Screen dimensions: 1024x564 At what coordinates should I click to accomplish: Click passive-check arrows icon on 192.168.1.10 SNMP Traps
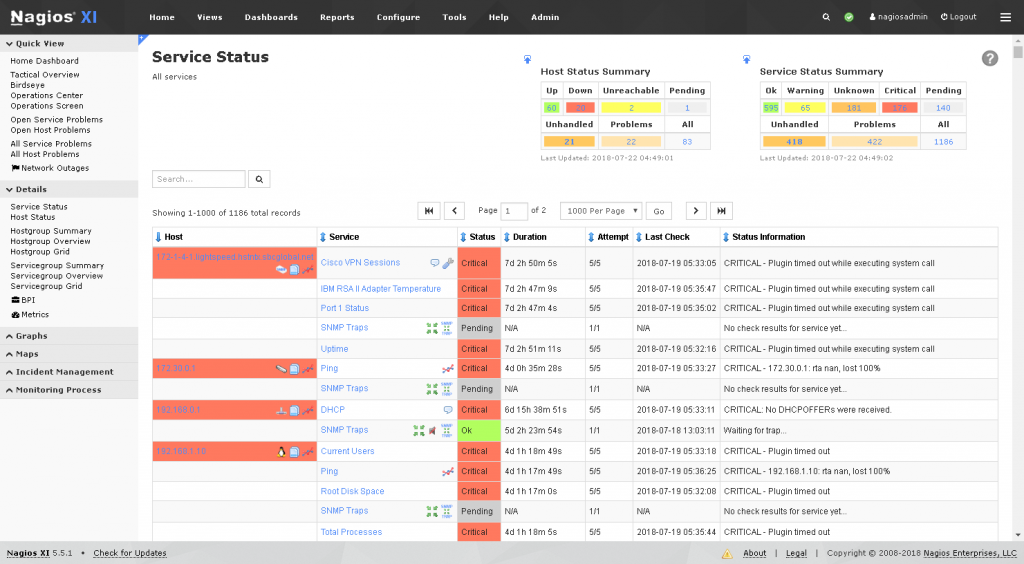pos(432,511)
